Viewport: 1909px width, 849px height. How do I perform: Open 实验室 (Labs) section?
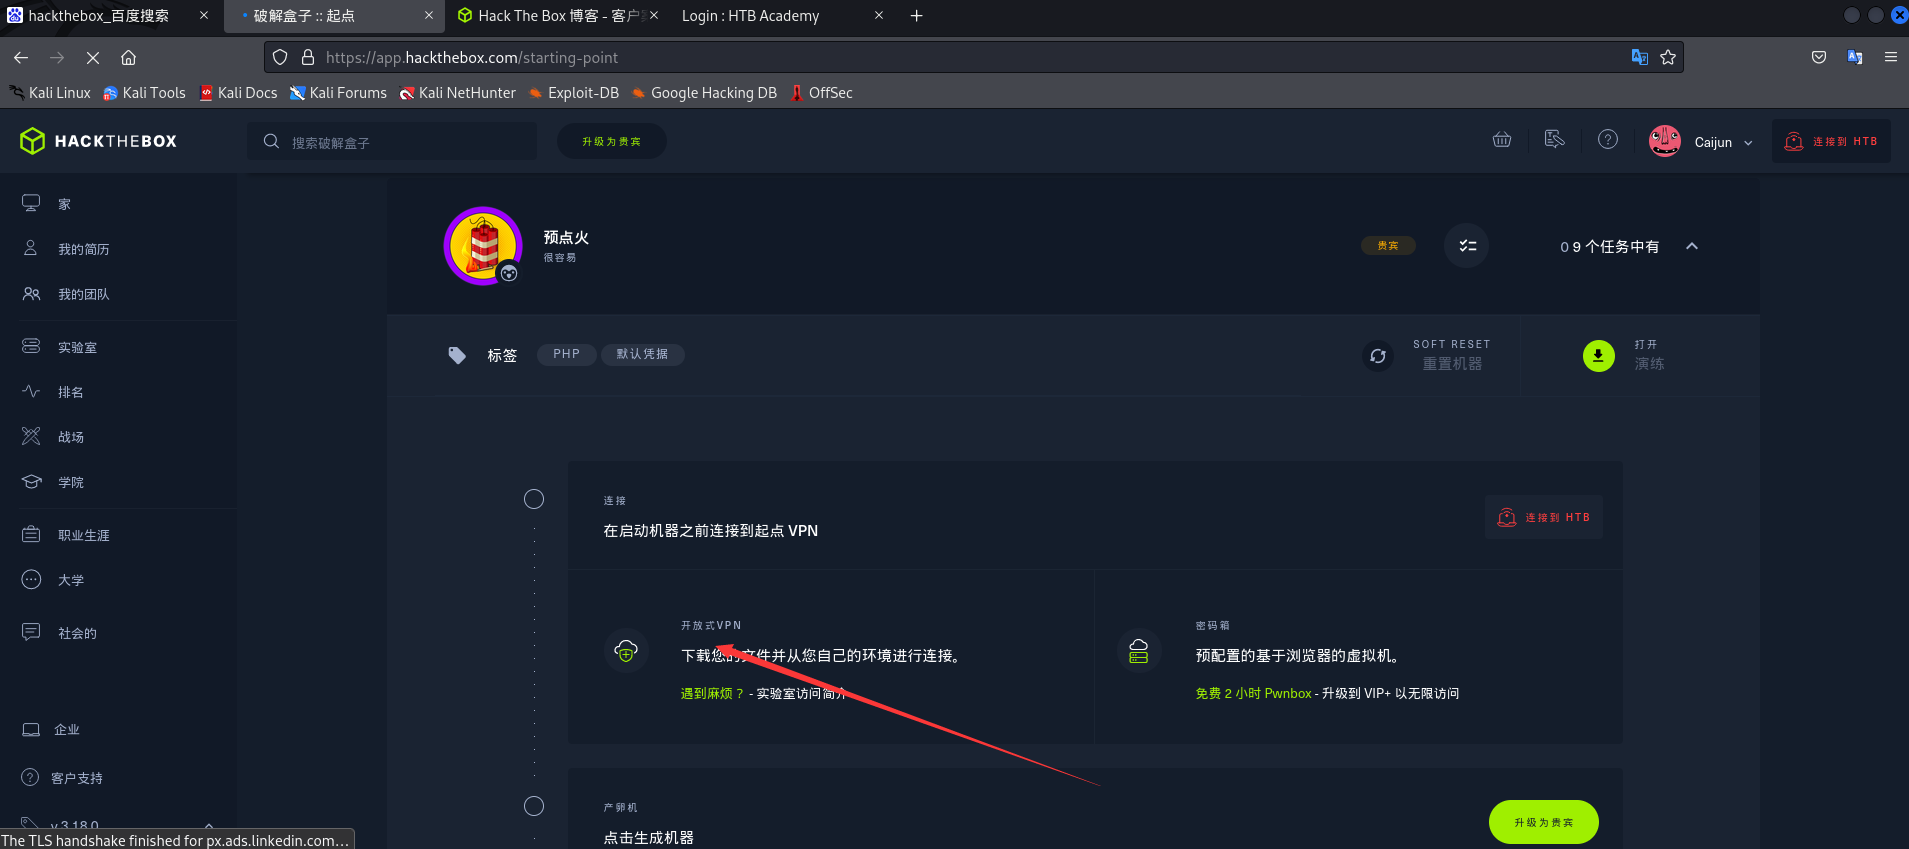(77, 347)
